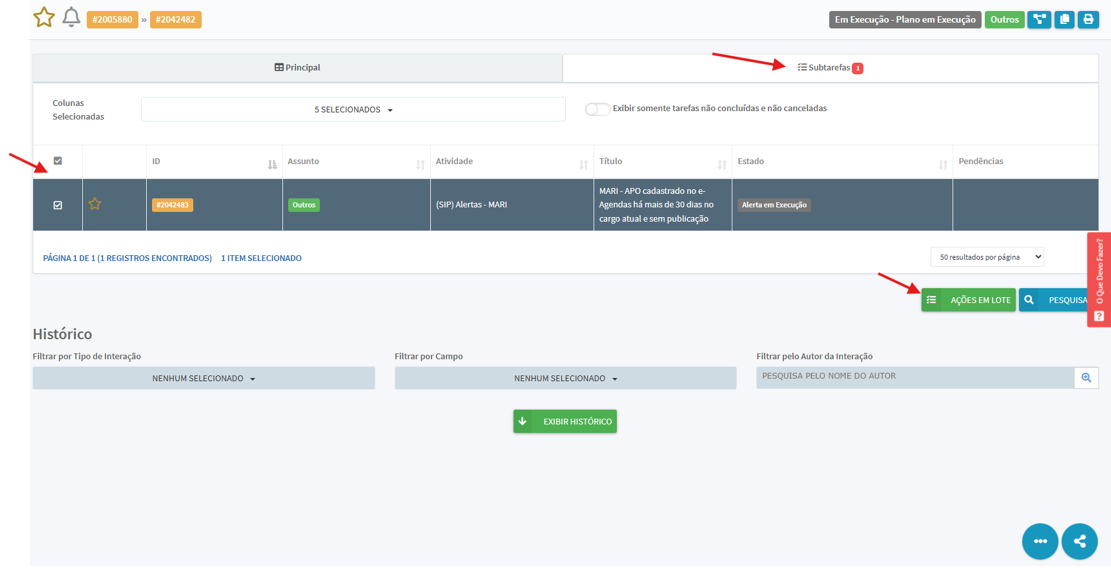Click the author name search field
The image size is (1111, 574).
point(915,378)
